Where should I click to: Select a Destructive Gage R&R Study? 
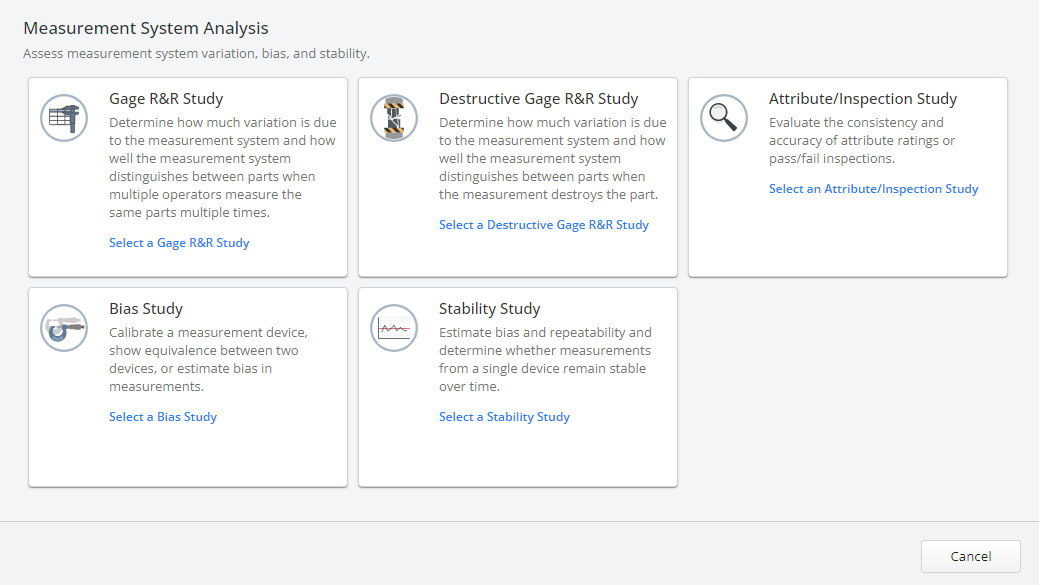(x=544, y=224)
